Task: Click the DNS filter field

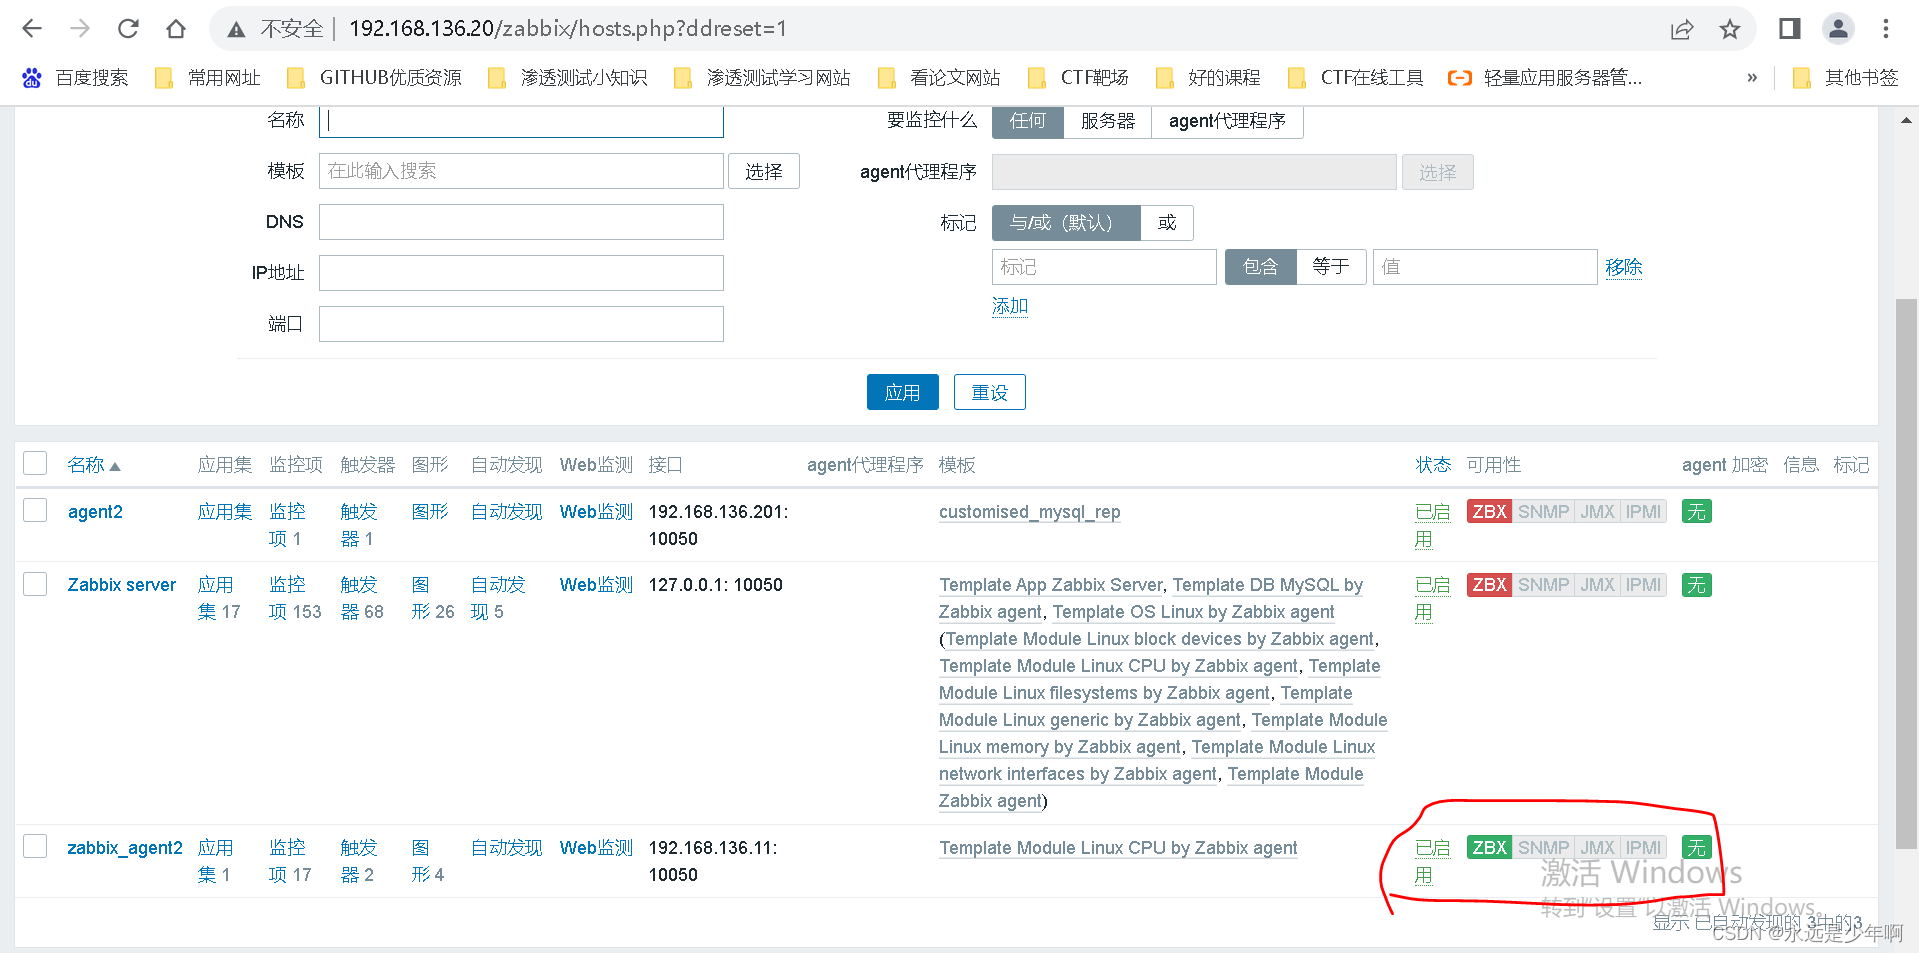Action: [x=521, y=222]
